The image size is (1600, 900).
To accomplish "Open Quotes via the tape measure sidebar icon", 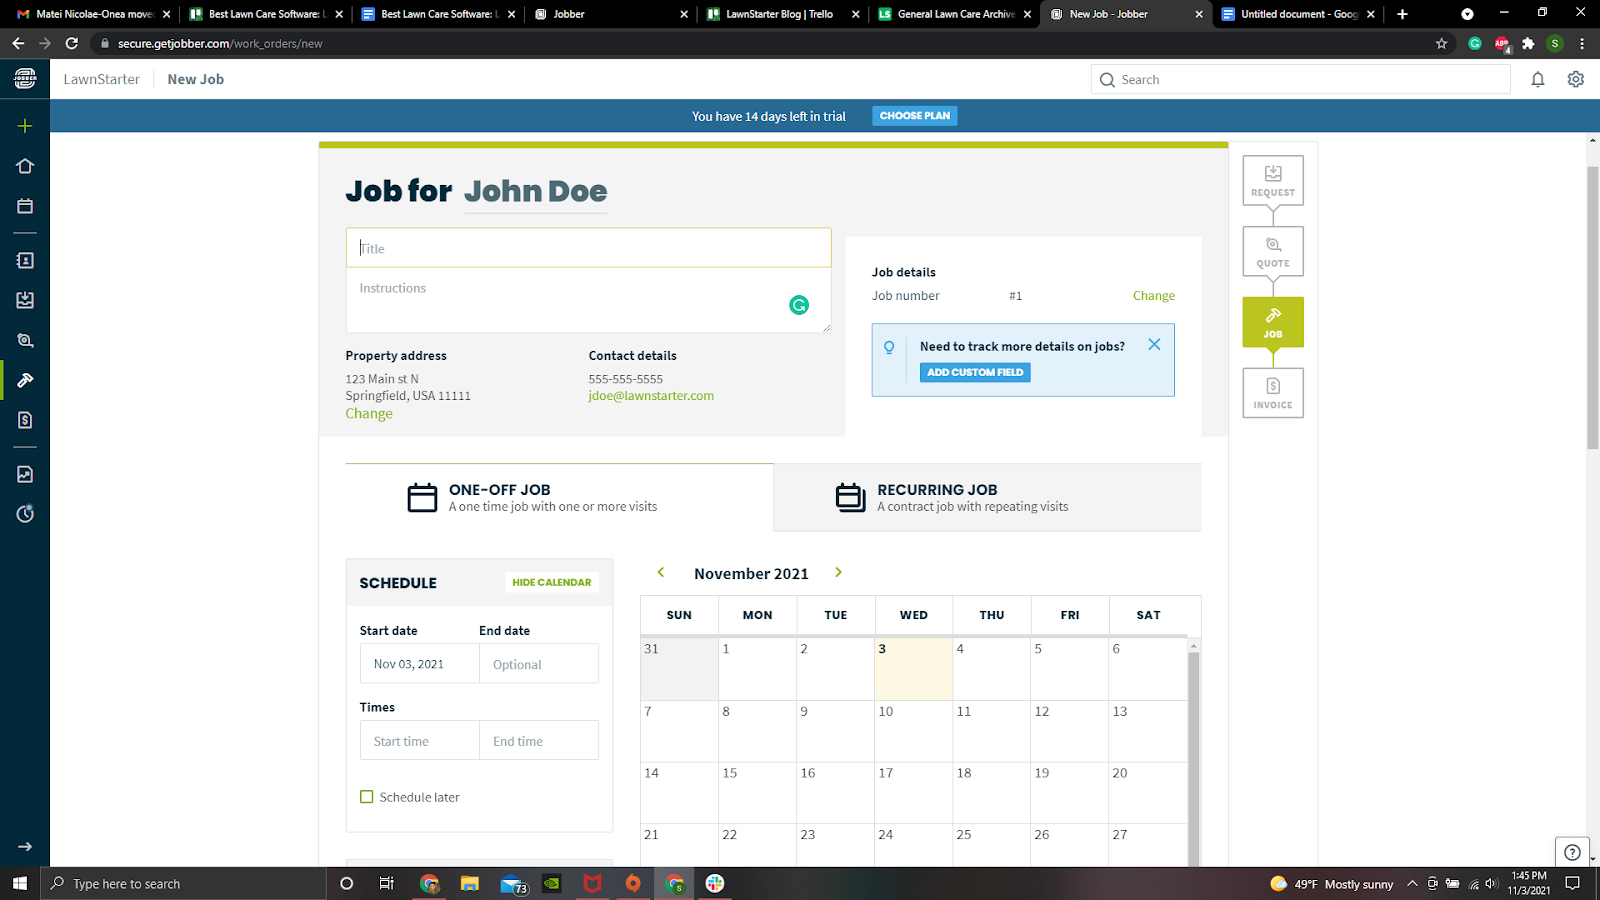I will tap(25, 340).
